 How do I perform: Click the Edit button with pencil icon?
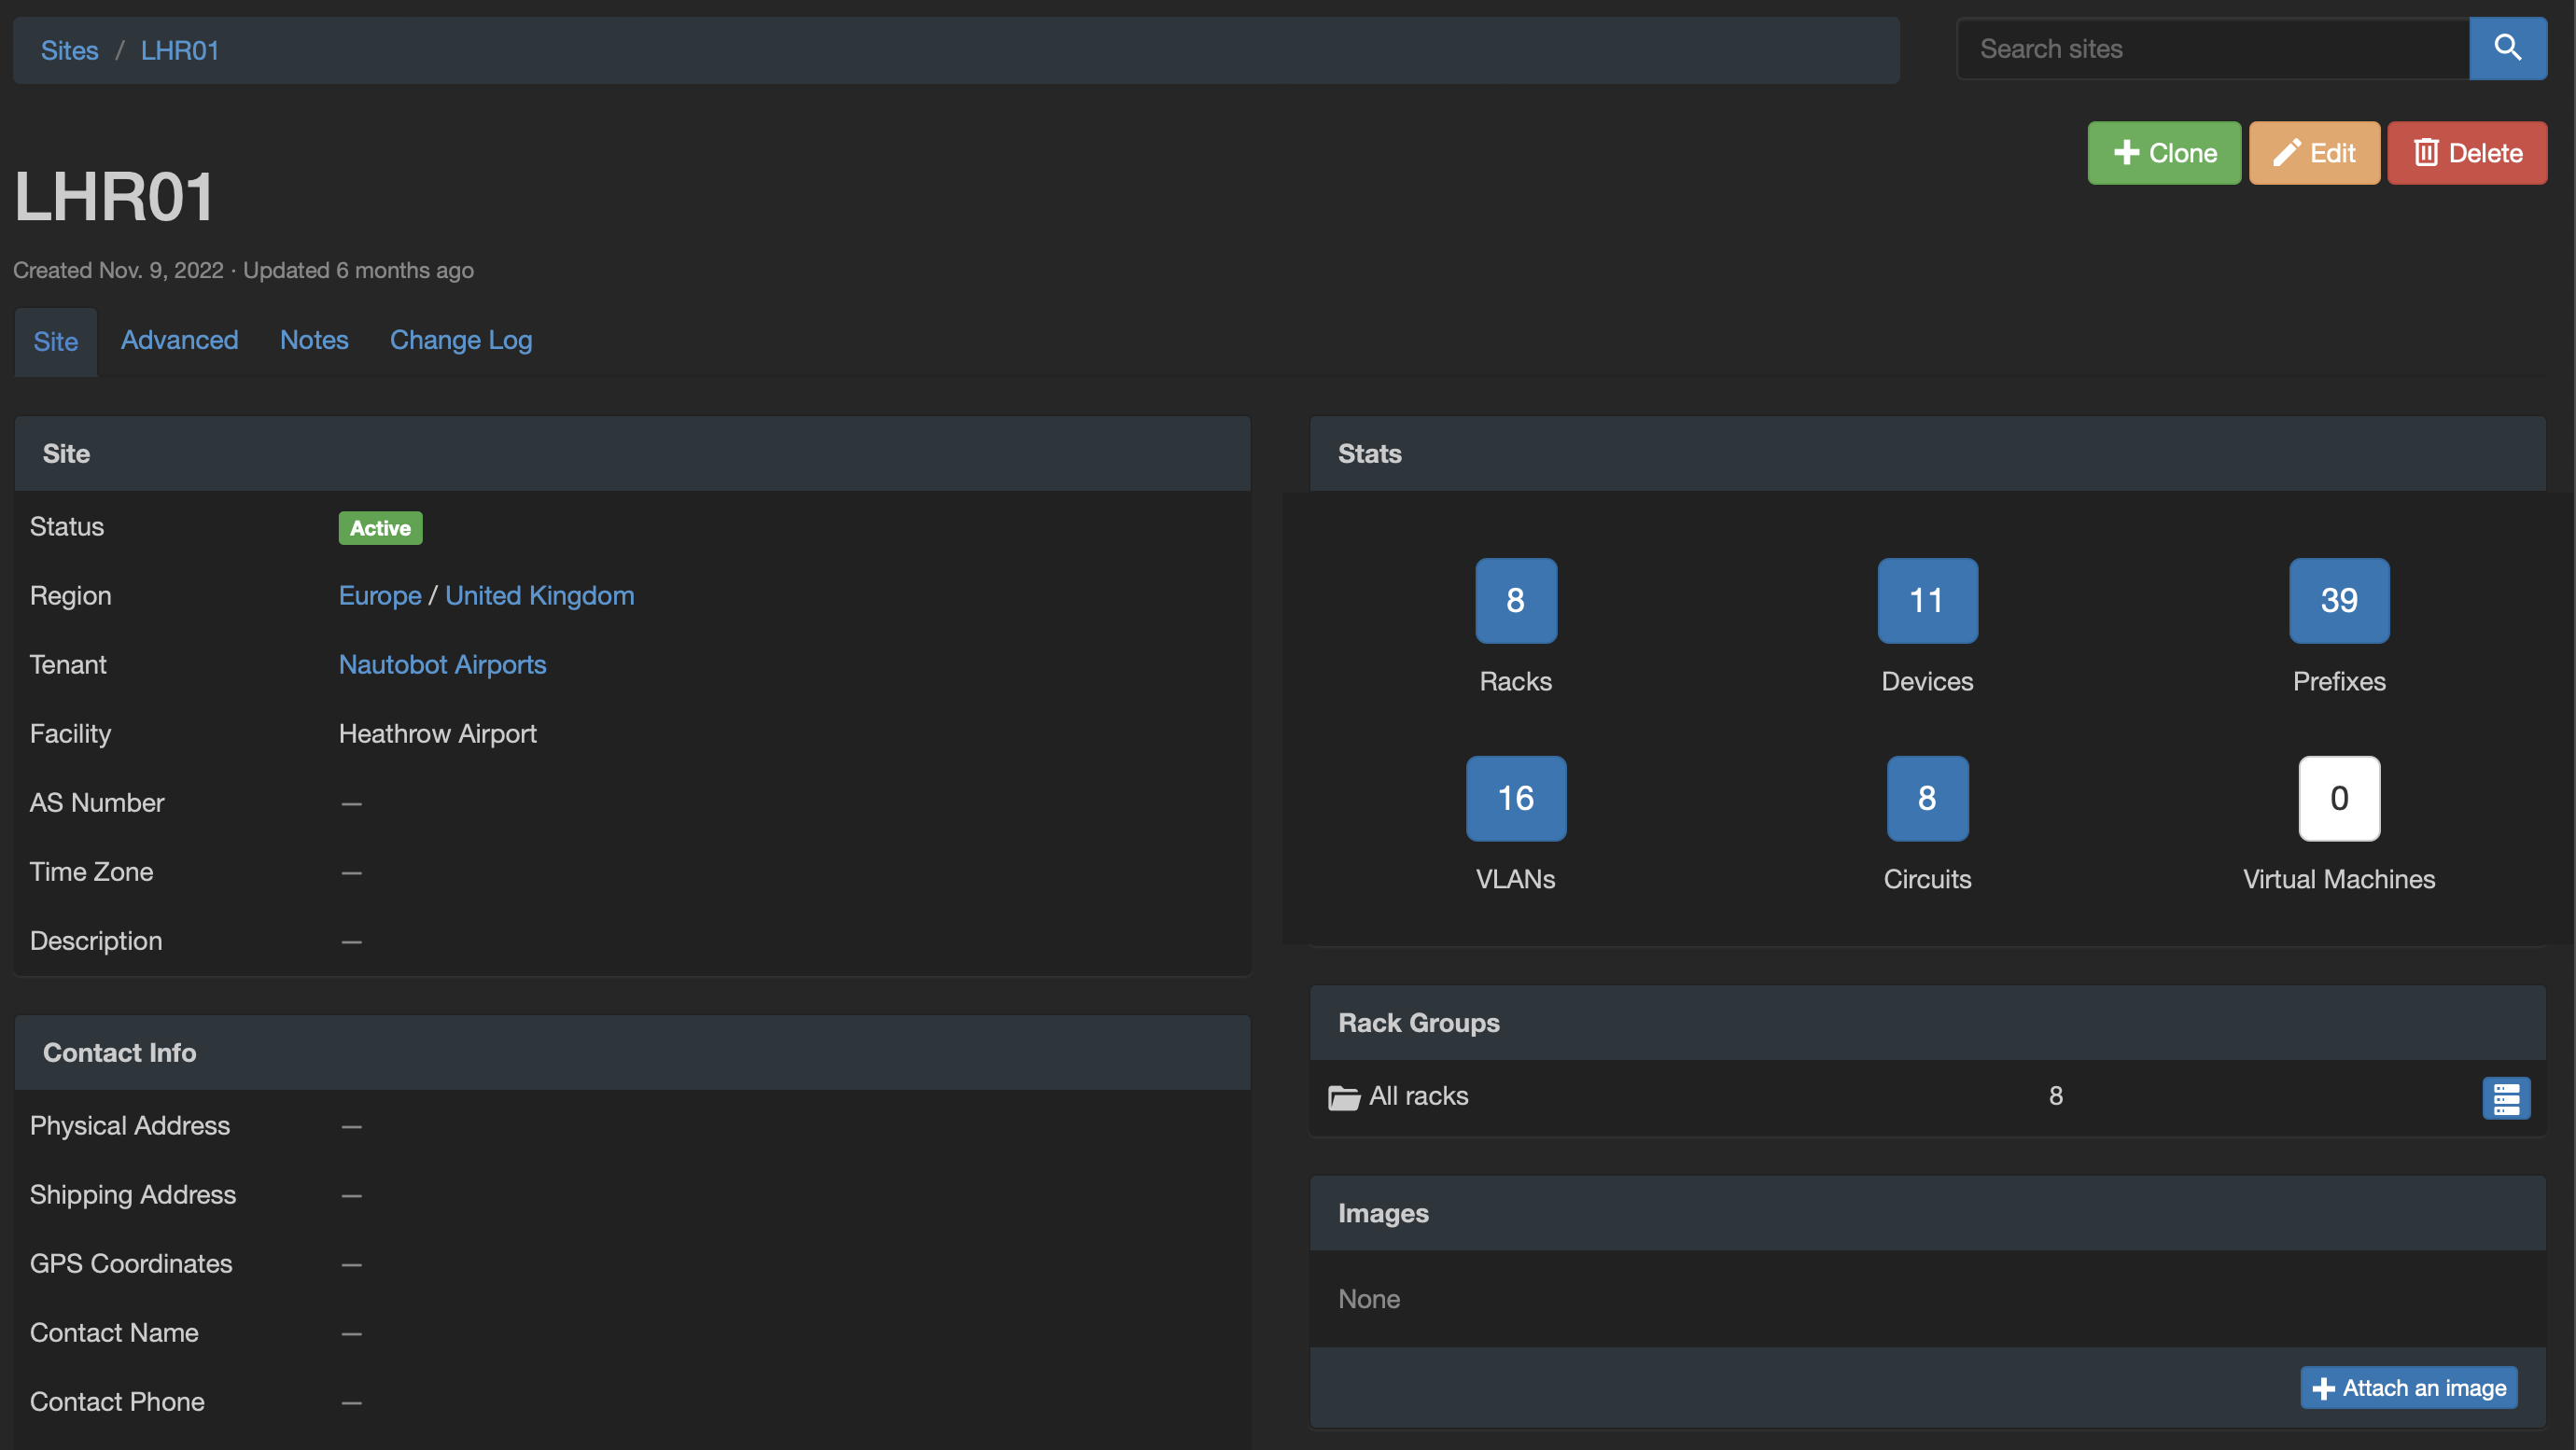pos(2314,153)
